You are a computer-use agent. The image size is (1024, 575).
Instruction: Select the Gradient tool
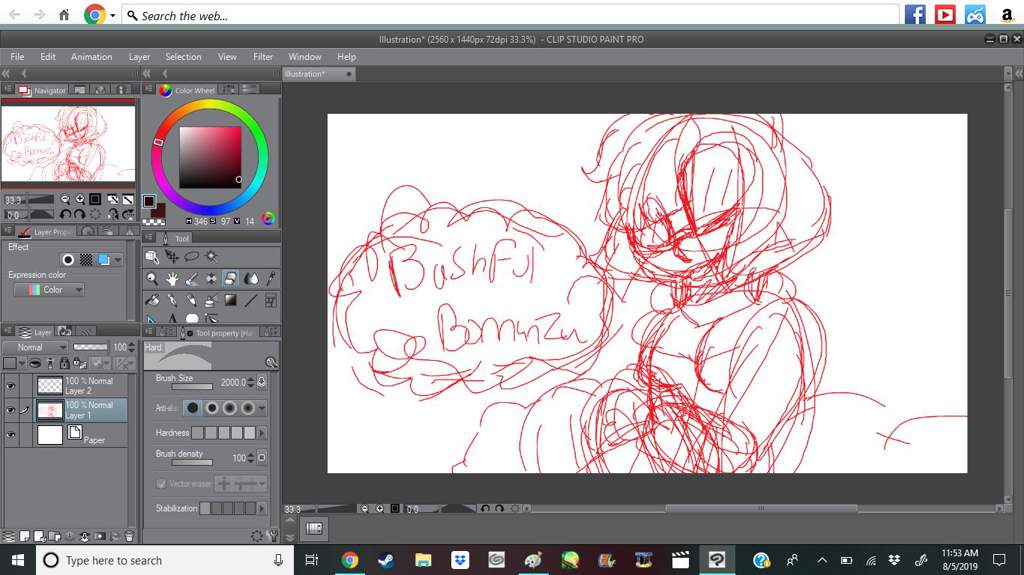[231, 300]
